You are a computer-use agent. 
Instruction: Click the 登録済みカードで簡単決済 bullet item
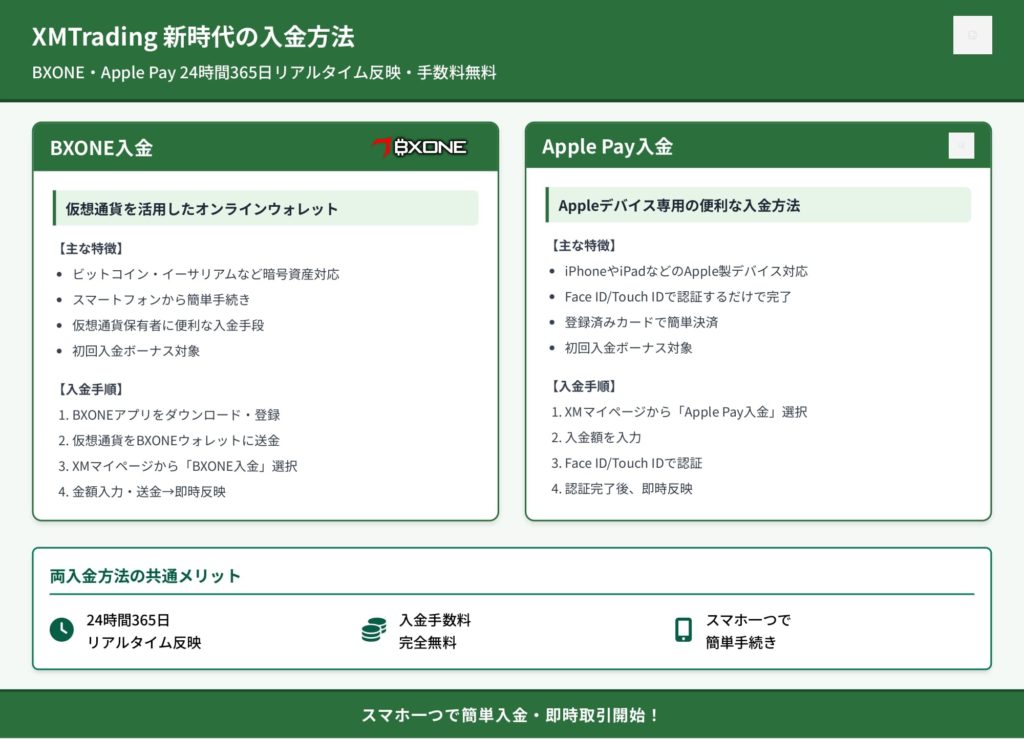[x=641, y=322]
